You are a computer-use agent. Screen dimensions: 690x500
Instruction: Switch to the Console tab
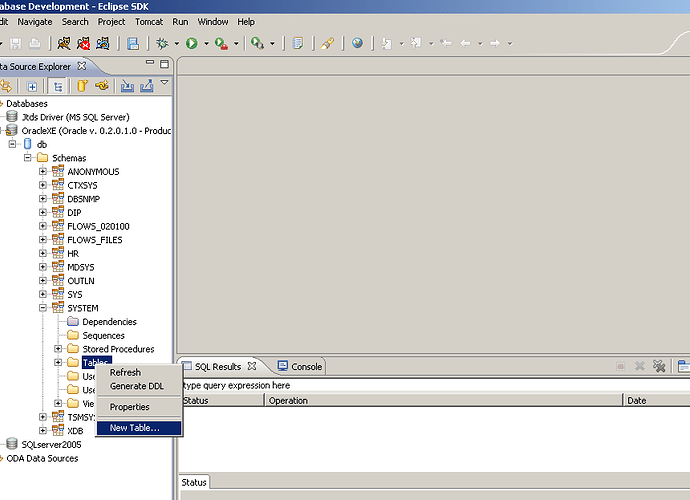click(300, 366)
